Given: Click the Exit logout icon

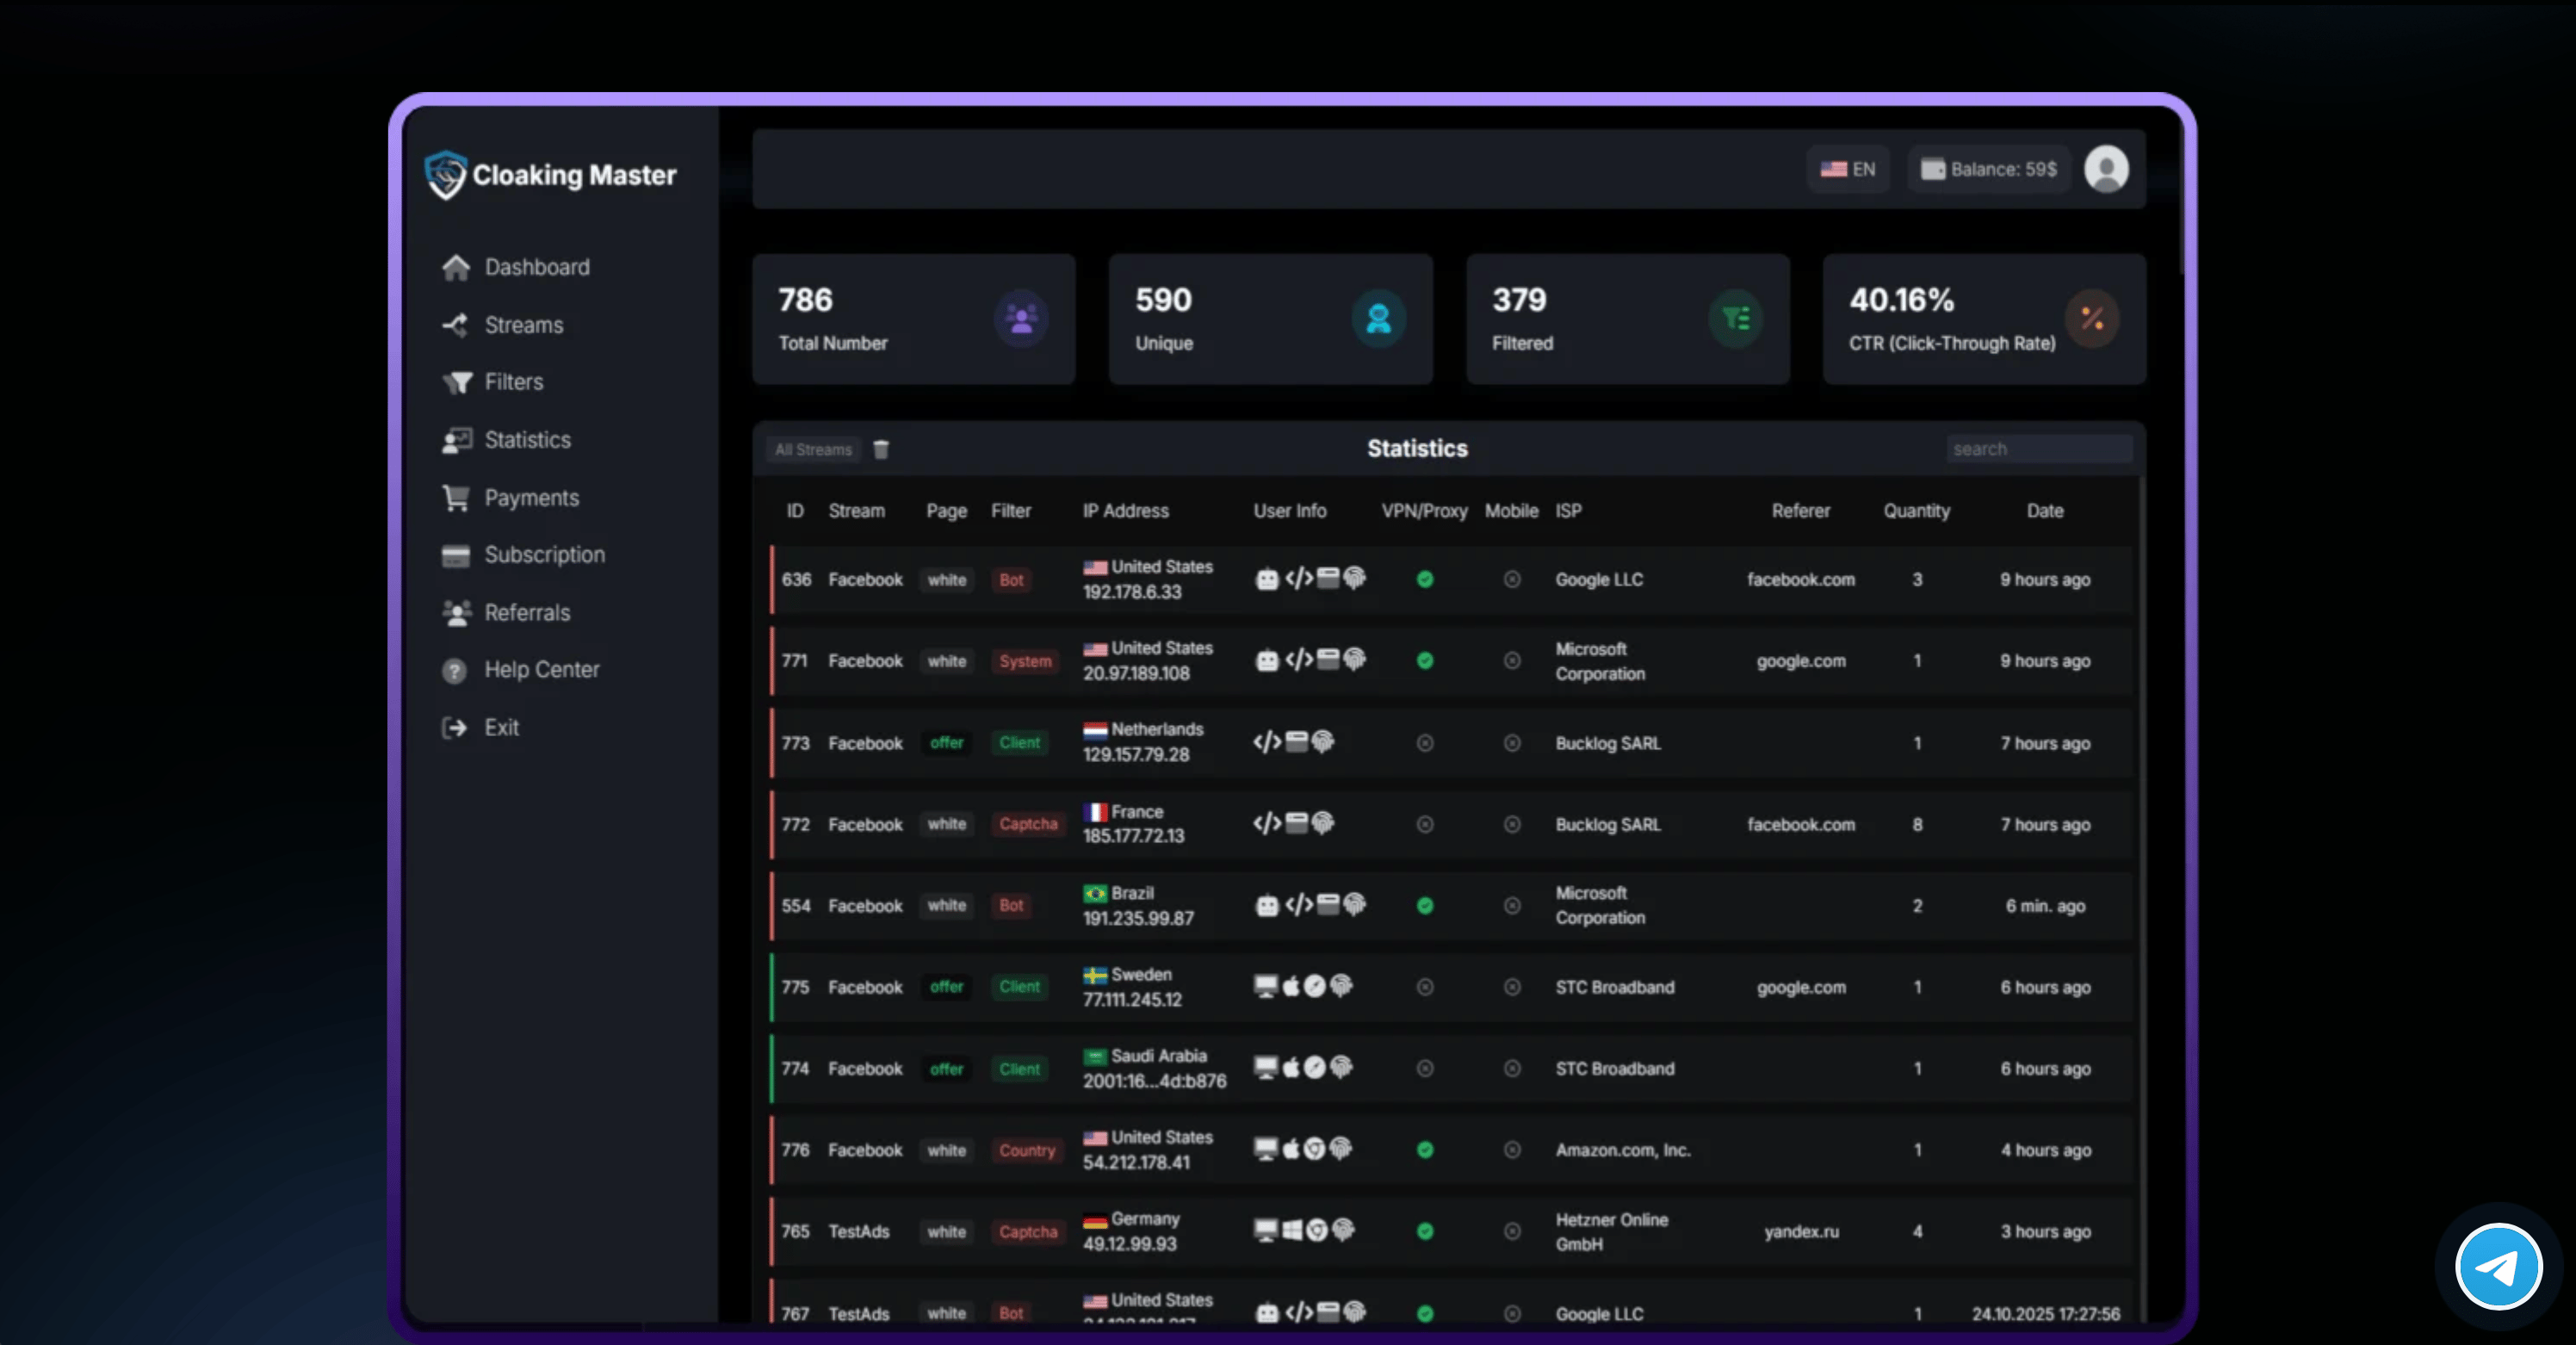Looking at the screenshot, I should click(455, 728).
